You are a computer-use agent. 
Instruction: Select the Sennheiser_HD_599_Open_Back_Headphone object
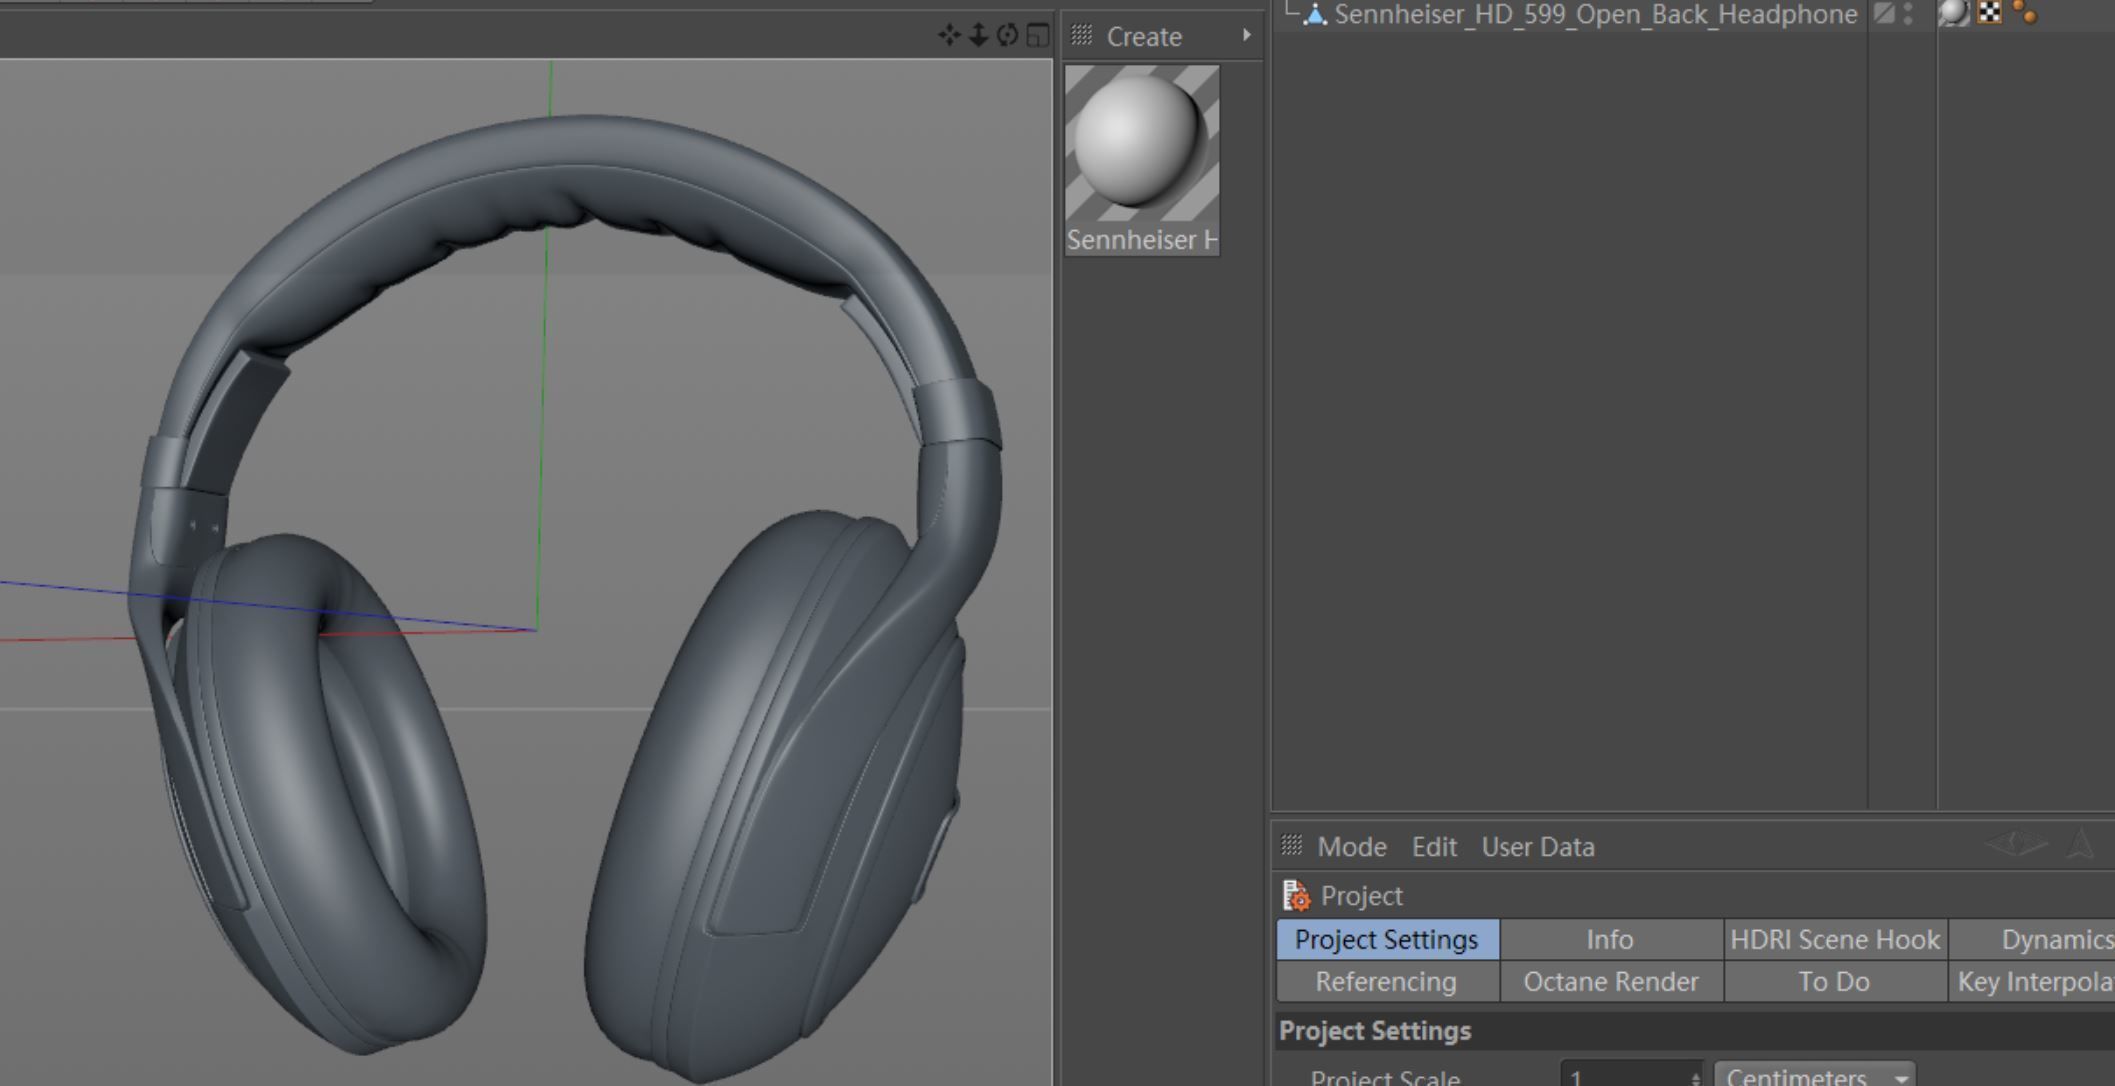1595,14
